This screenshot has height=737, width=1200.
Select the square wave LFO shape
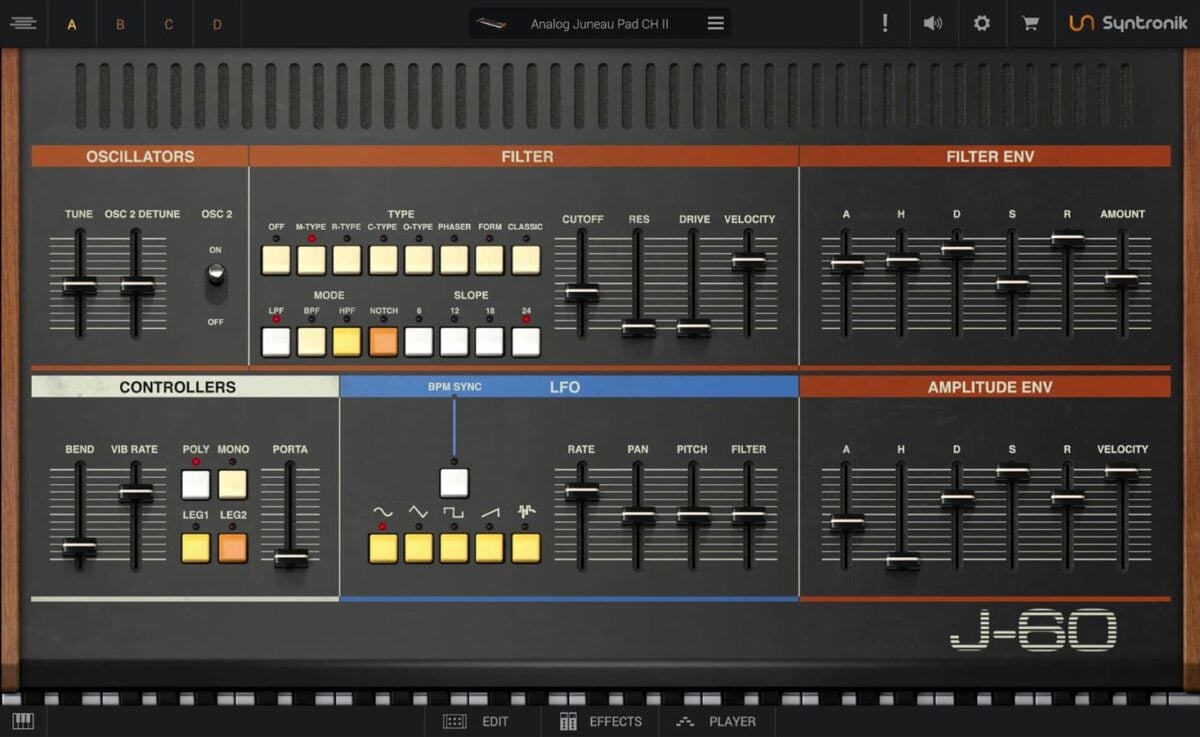pyautogui.click(x=454, y=546)
